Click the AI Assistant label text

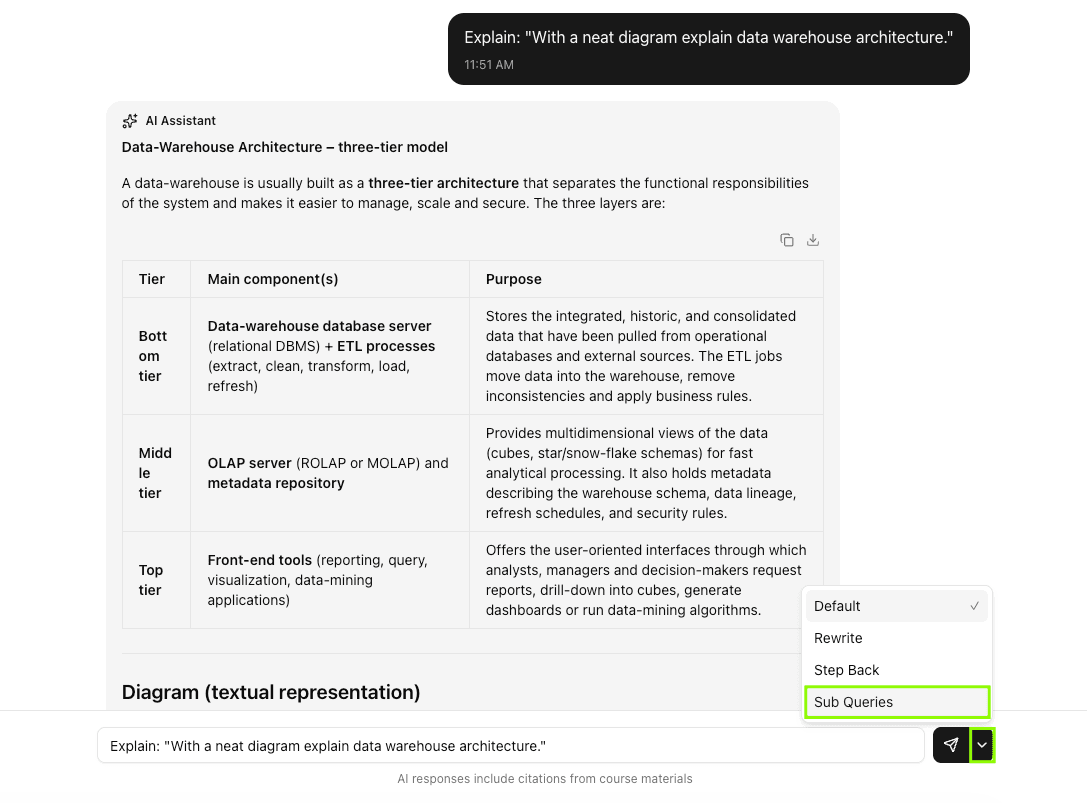coord(180,120)
